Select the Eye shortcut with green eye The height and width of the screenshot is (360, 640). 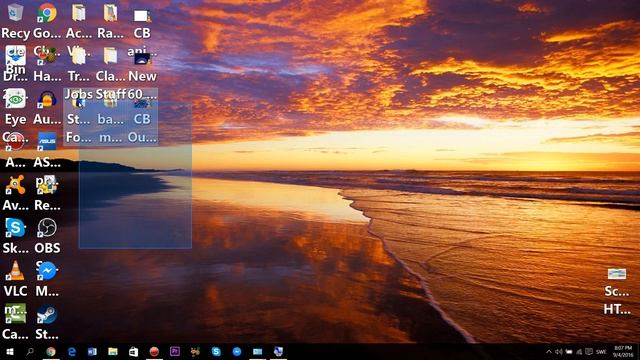16,99
